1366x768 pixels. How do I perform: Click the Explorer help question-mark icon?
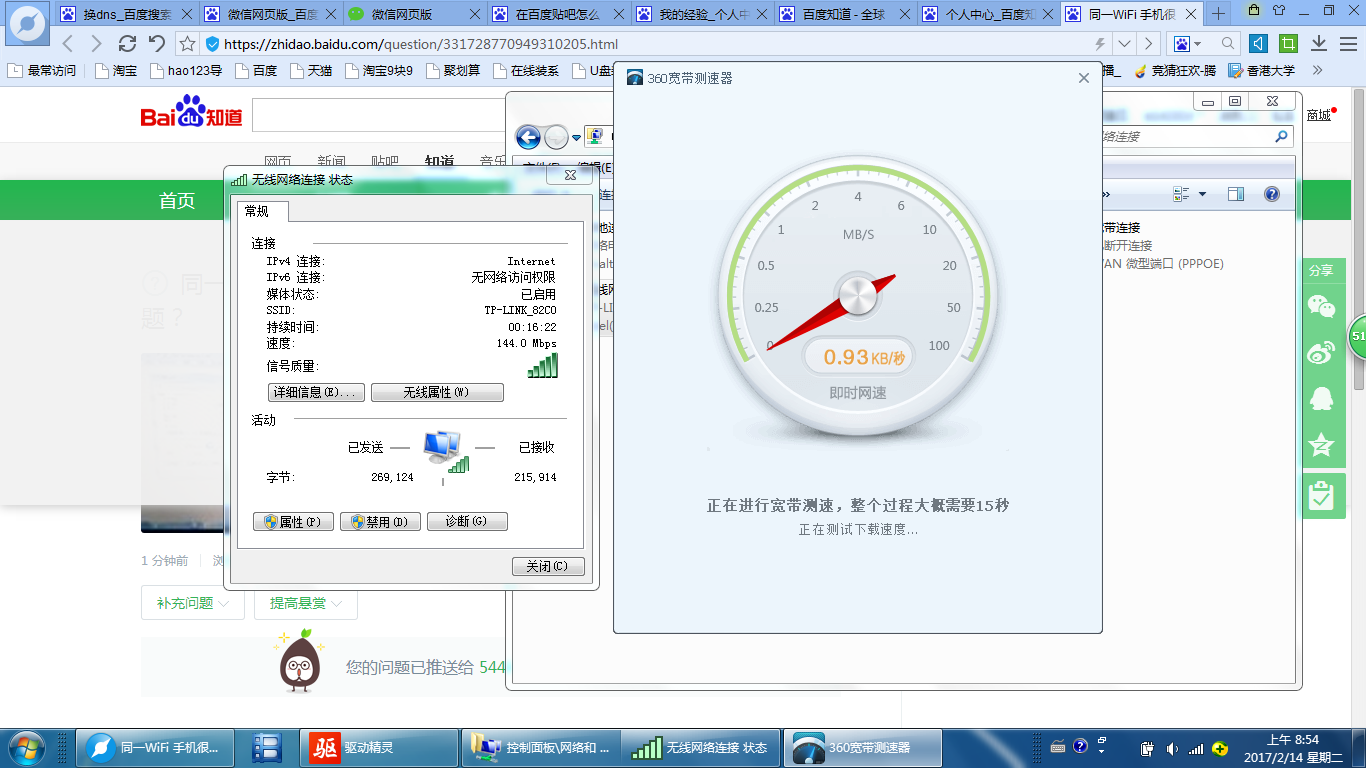tap(1272, 194)
